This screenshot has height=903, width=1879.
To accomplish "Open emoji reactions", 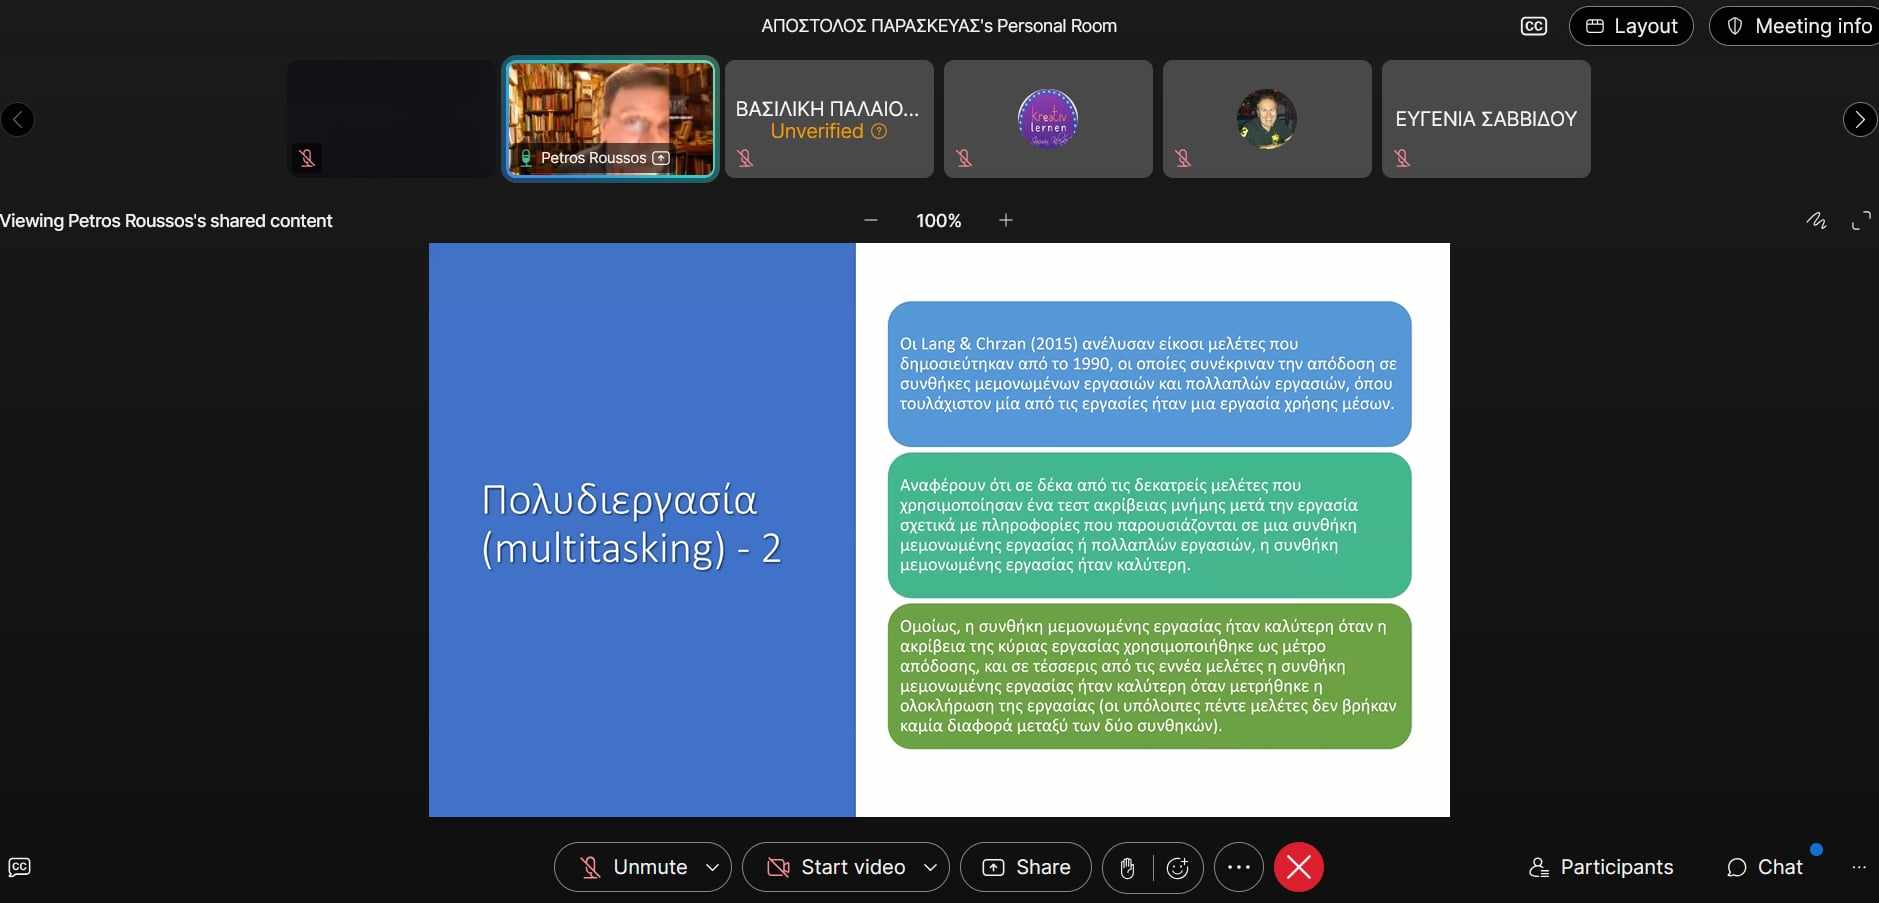I will tap(1178, 868).
